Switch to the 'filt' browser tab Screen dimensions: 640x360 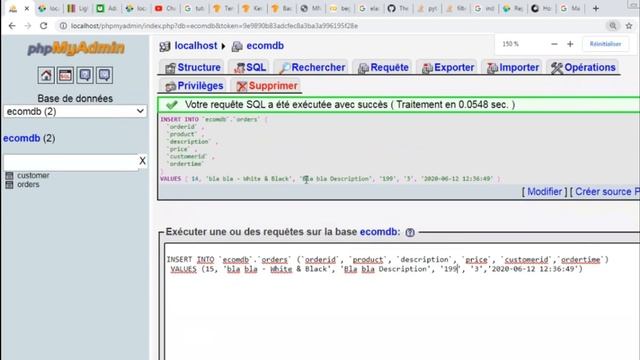click(x=456, y=8)
